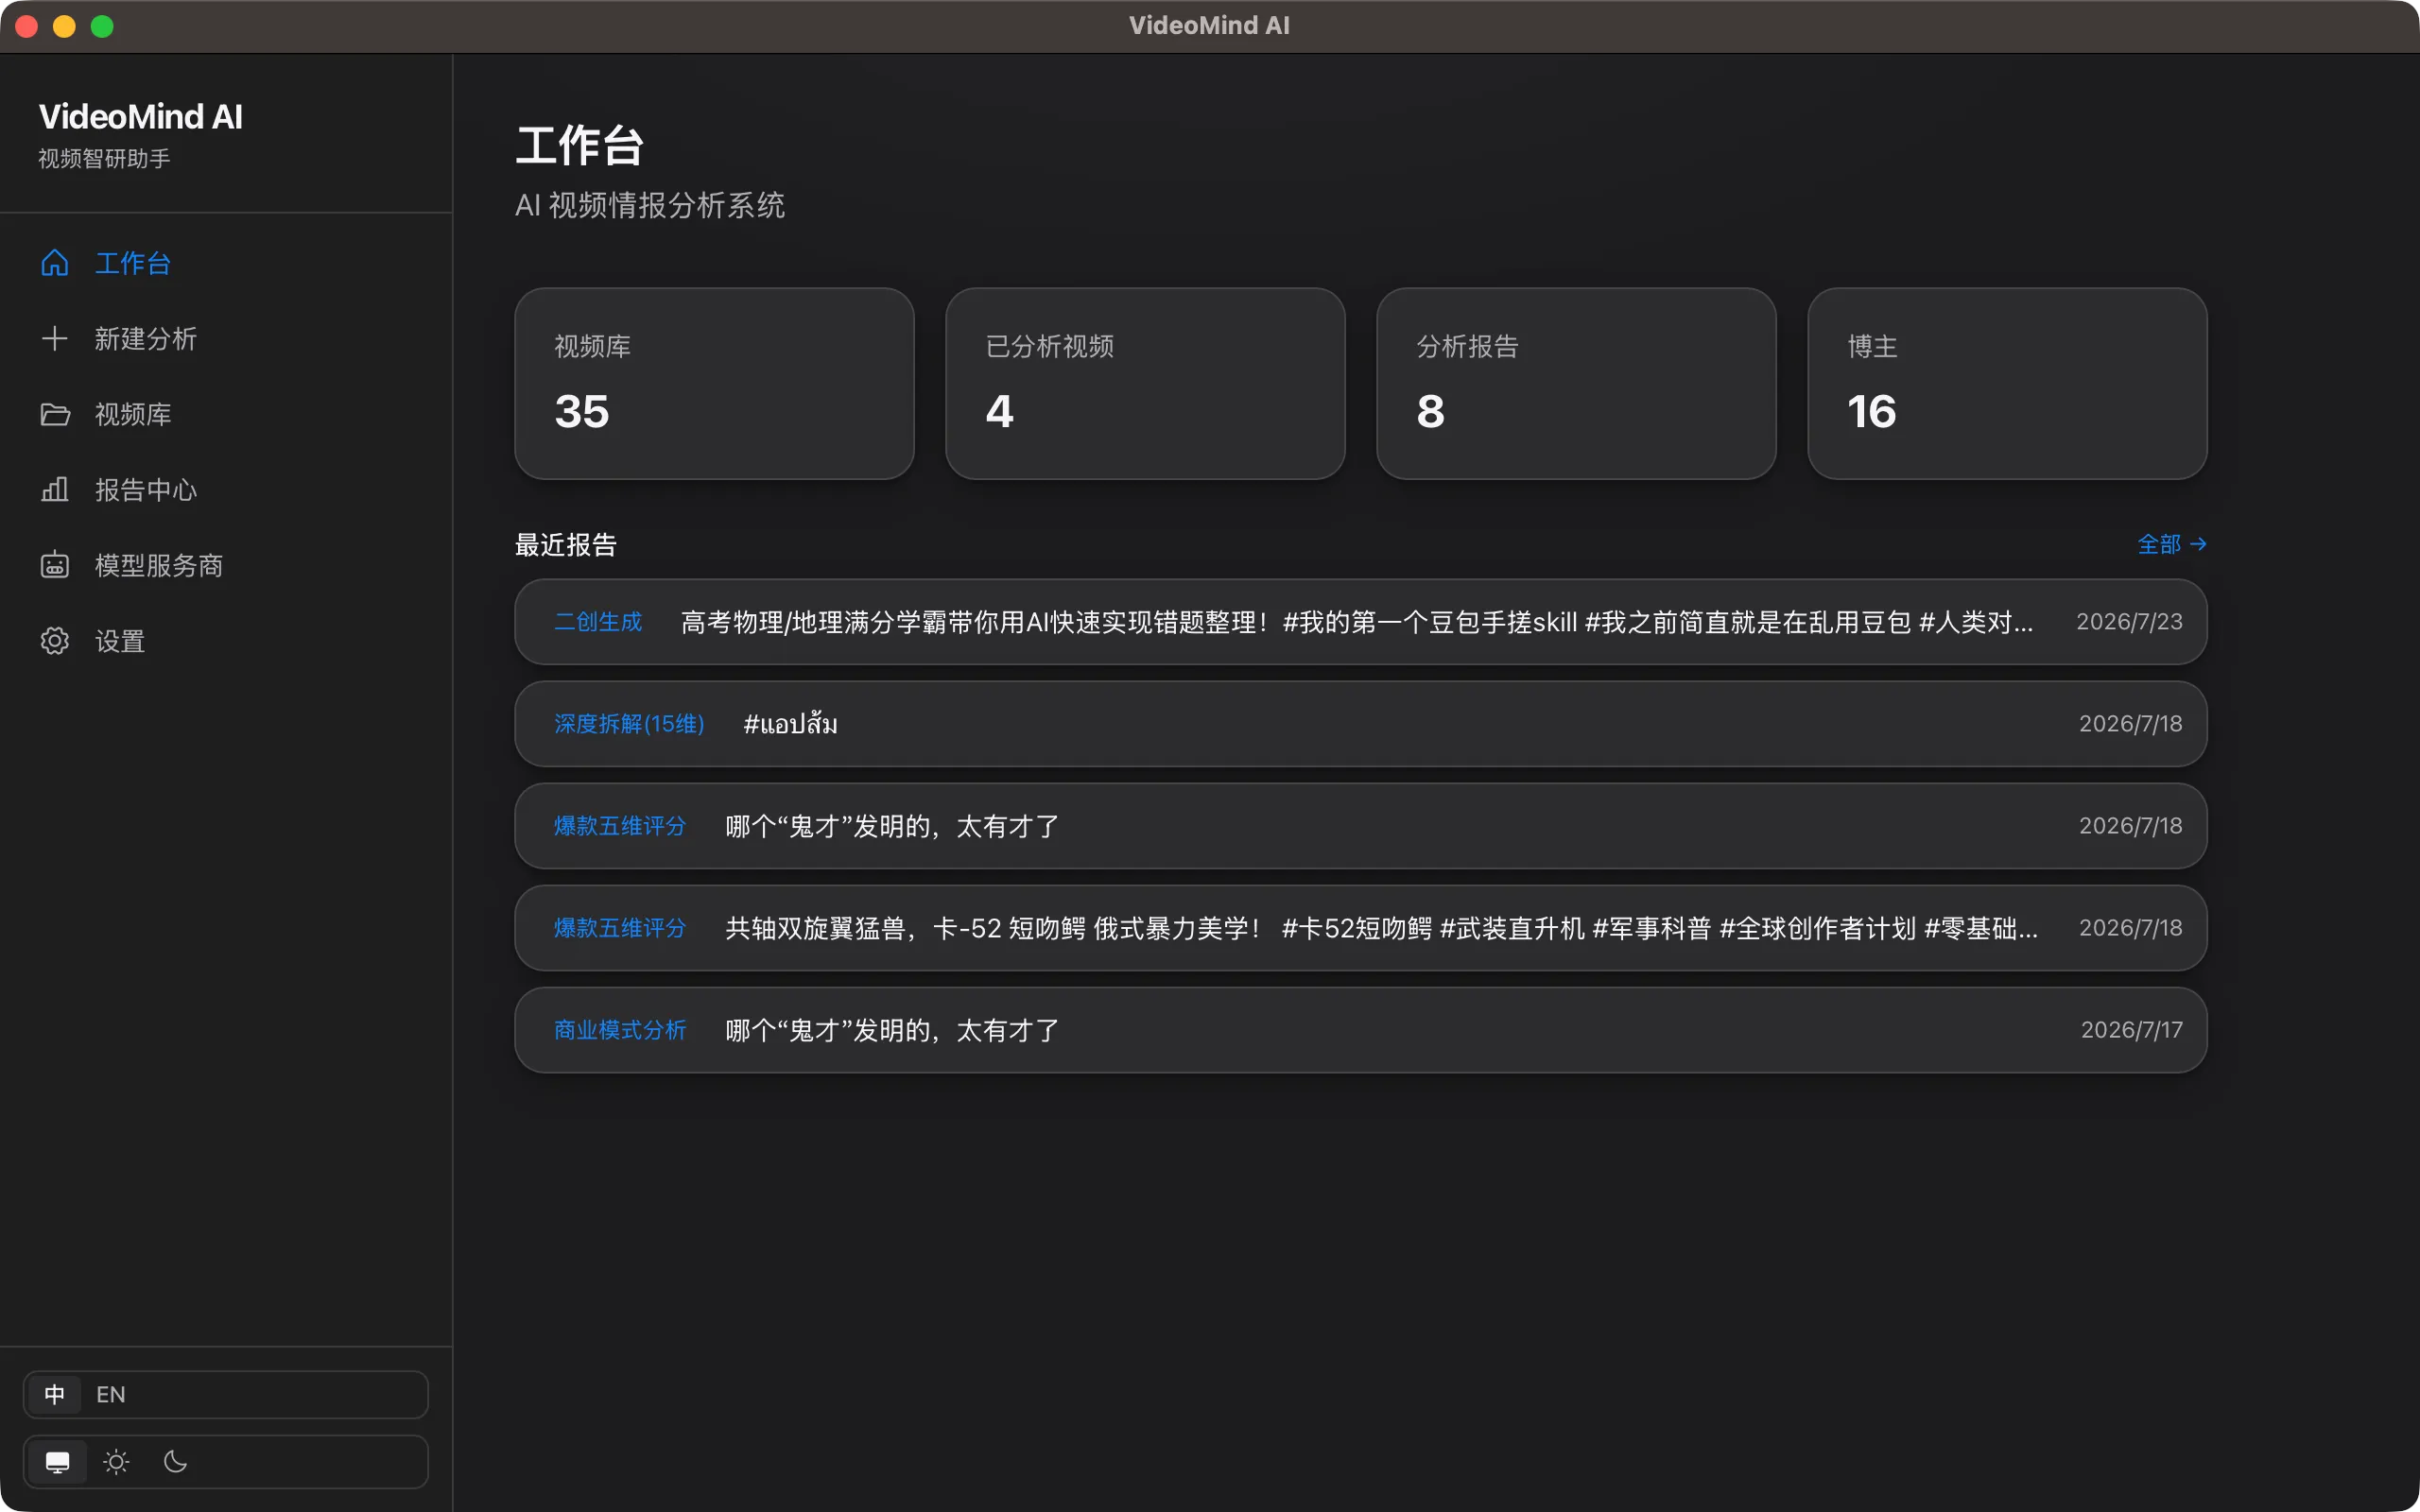Image resolution: width=2420 pixels, height=1512 pixels.
Task: Open the 工作台 sidebar label
Action: [x=133, y=263]
